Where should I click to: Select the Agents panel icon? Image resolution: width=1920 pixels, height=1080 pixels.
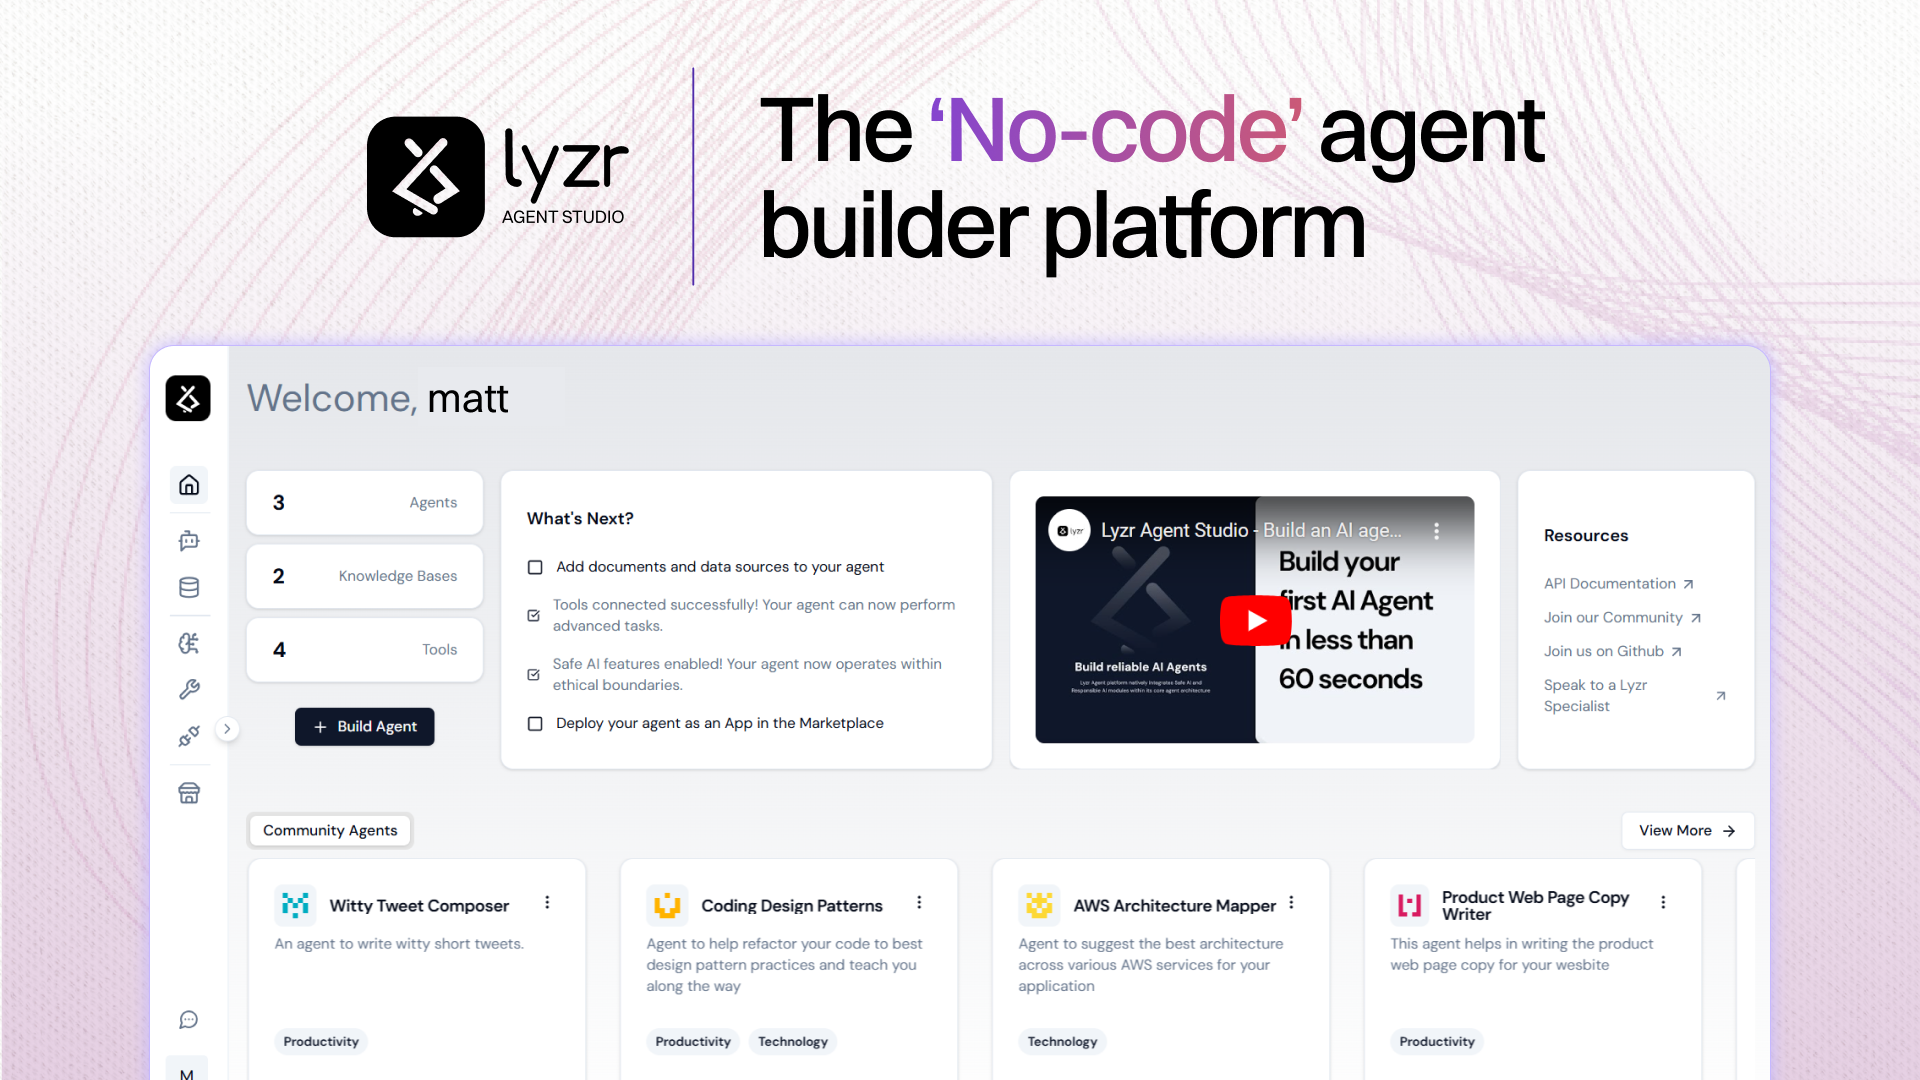[x=190, y=537]
